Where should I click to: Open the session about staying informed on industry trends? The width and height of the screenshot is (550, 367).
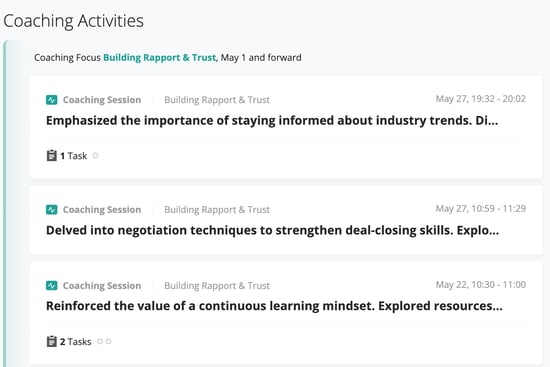272,121
